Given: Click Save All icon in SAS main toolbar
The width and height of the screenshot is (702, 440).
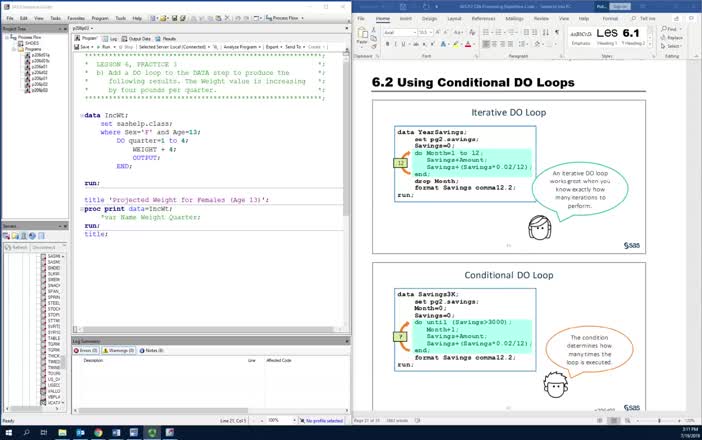Looking at the screenshot, I should pyautogui.click(x=183, y=18).
